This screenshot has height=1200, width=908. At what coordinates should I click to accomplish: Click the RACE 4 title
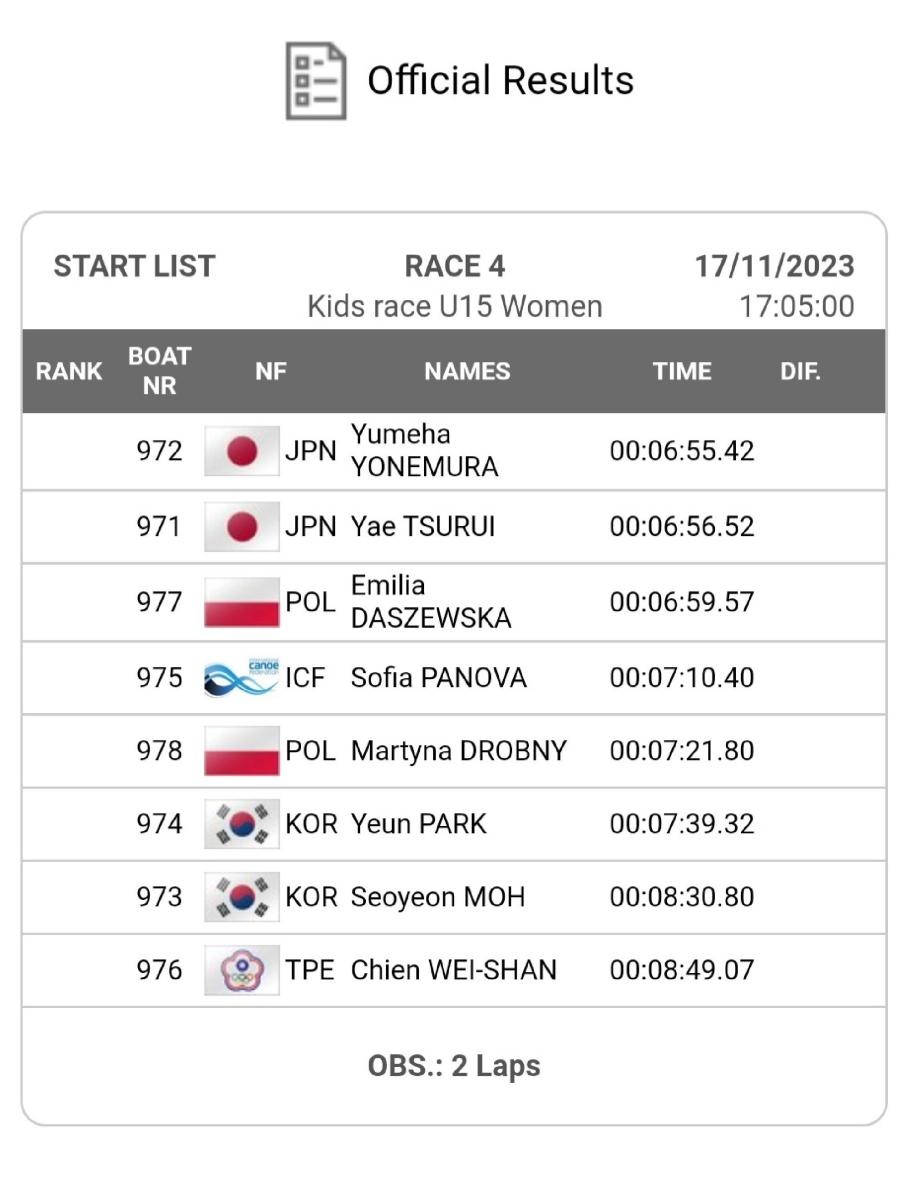click(x=454, y=267)
